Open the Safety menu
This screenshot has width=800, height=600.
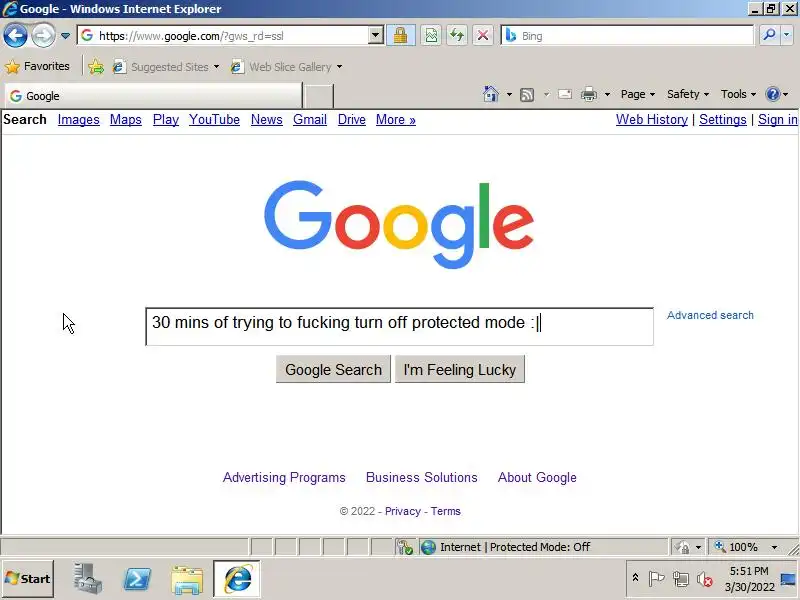click(688, 94)
